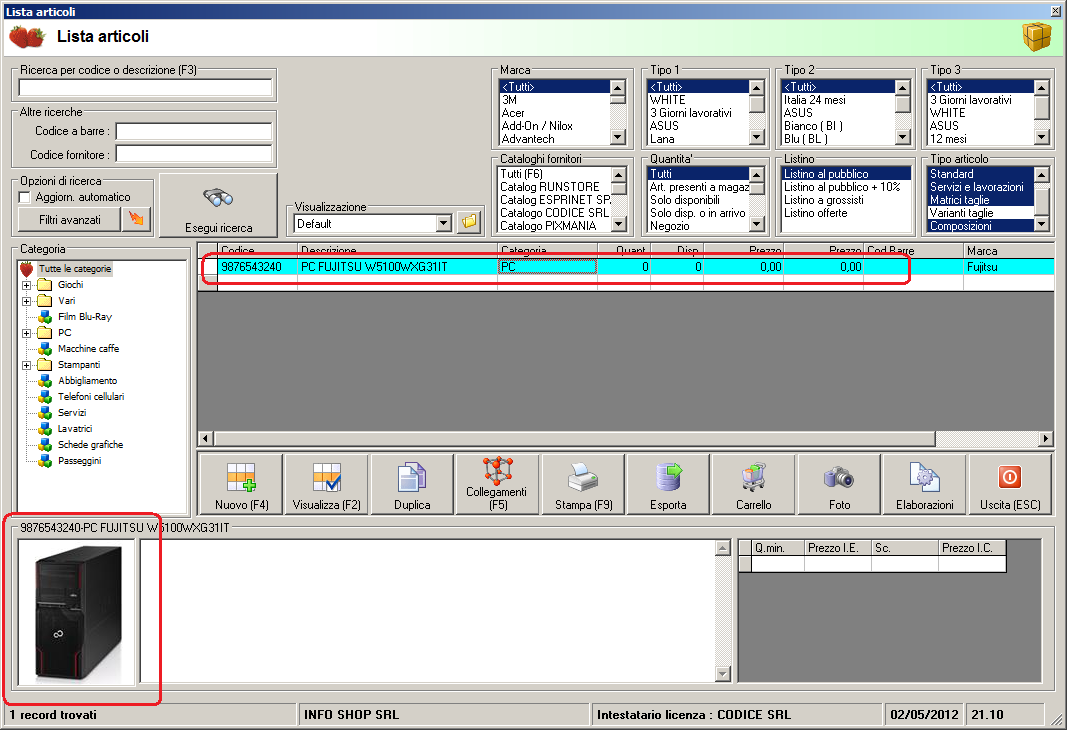Select 12 mesi in Tipo 3
Image resolution: width=1067 pixels, height=730 pixels.
point(981,139)
